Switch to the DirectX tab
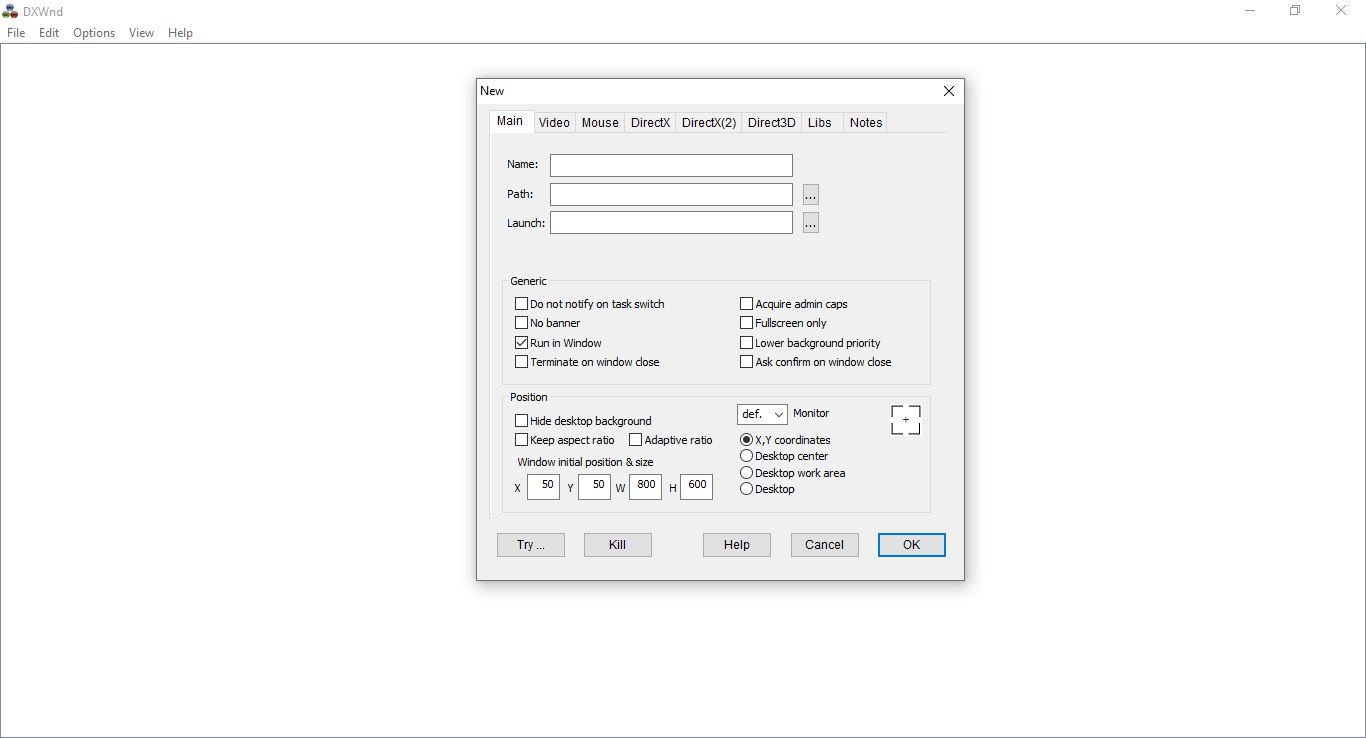The image size is (1366, 738). [x=650, y=123]
